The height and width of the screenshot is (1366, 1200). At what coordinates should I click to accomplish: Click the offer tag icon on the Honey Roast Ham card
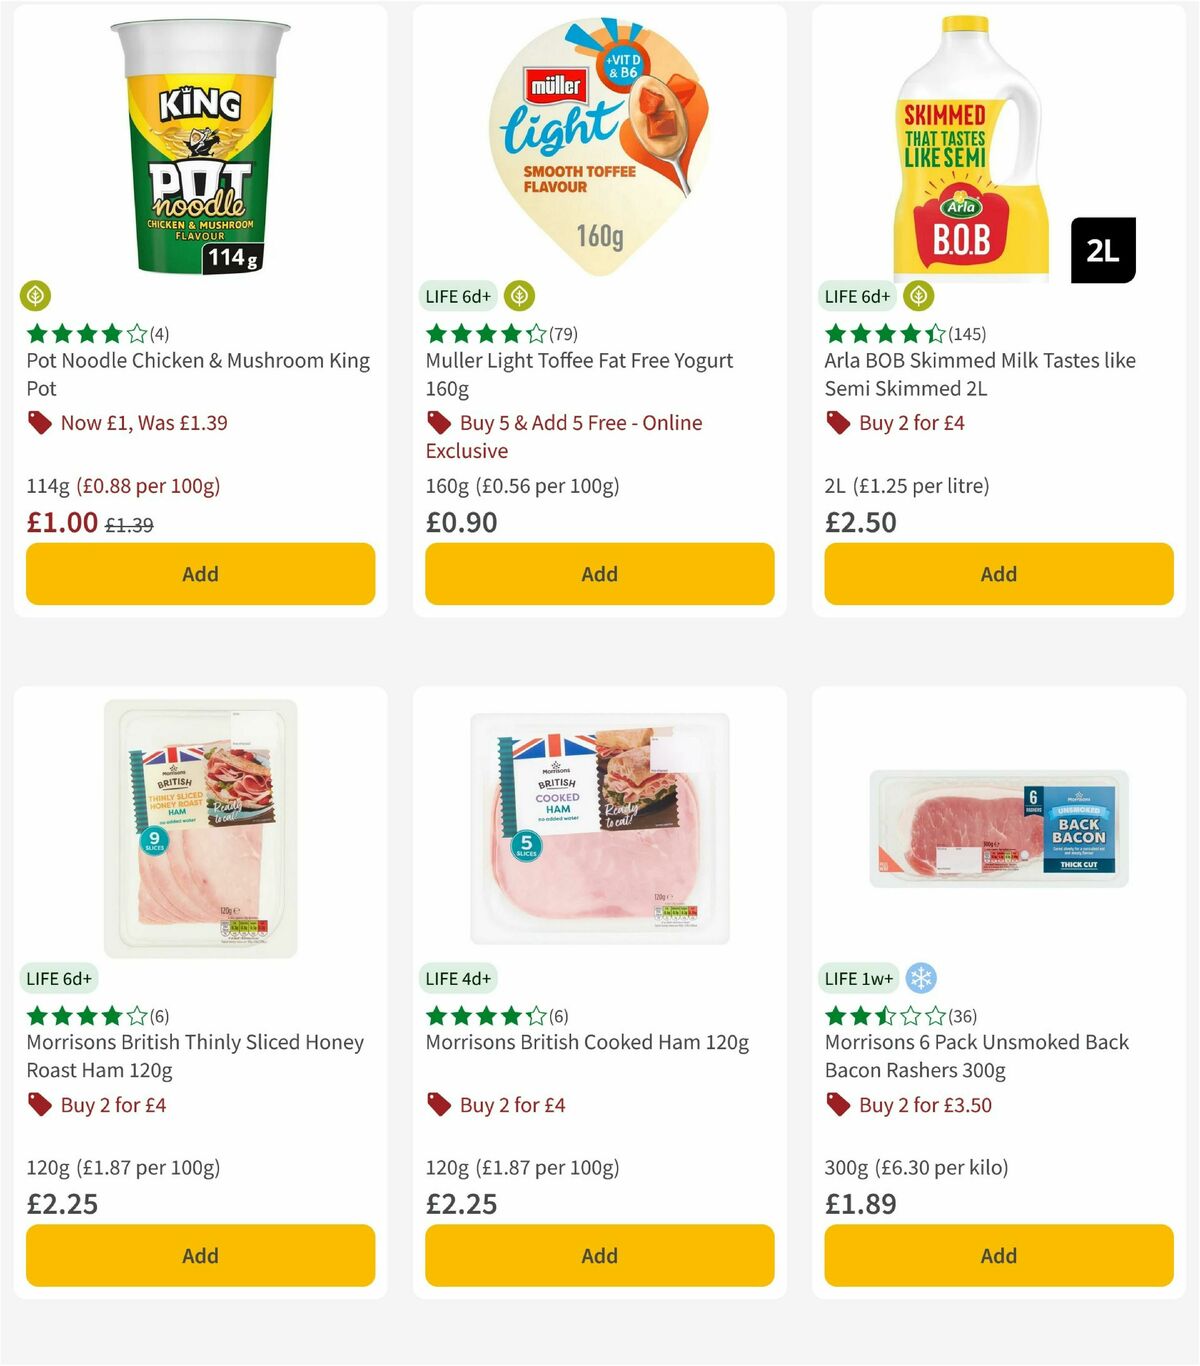point(39,1105)
